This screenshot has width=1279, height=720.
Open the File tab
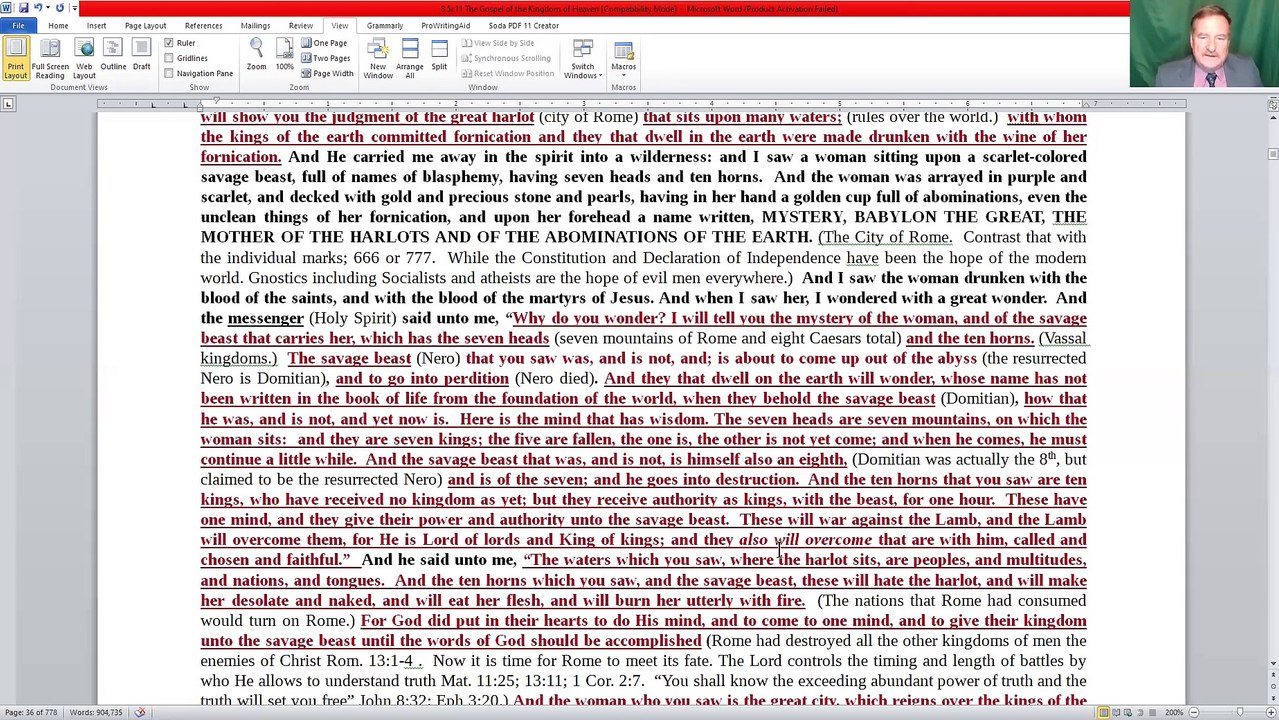point(18,25)
